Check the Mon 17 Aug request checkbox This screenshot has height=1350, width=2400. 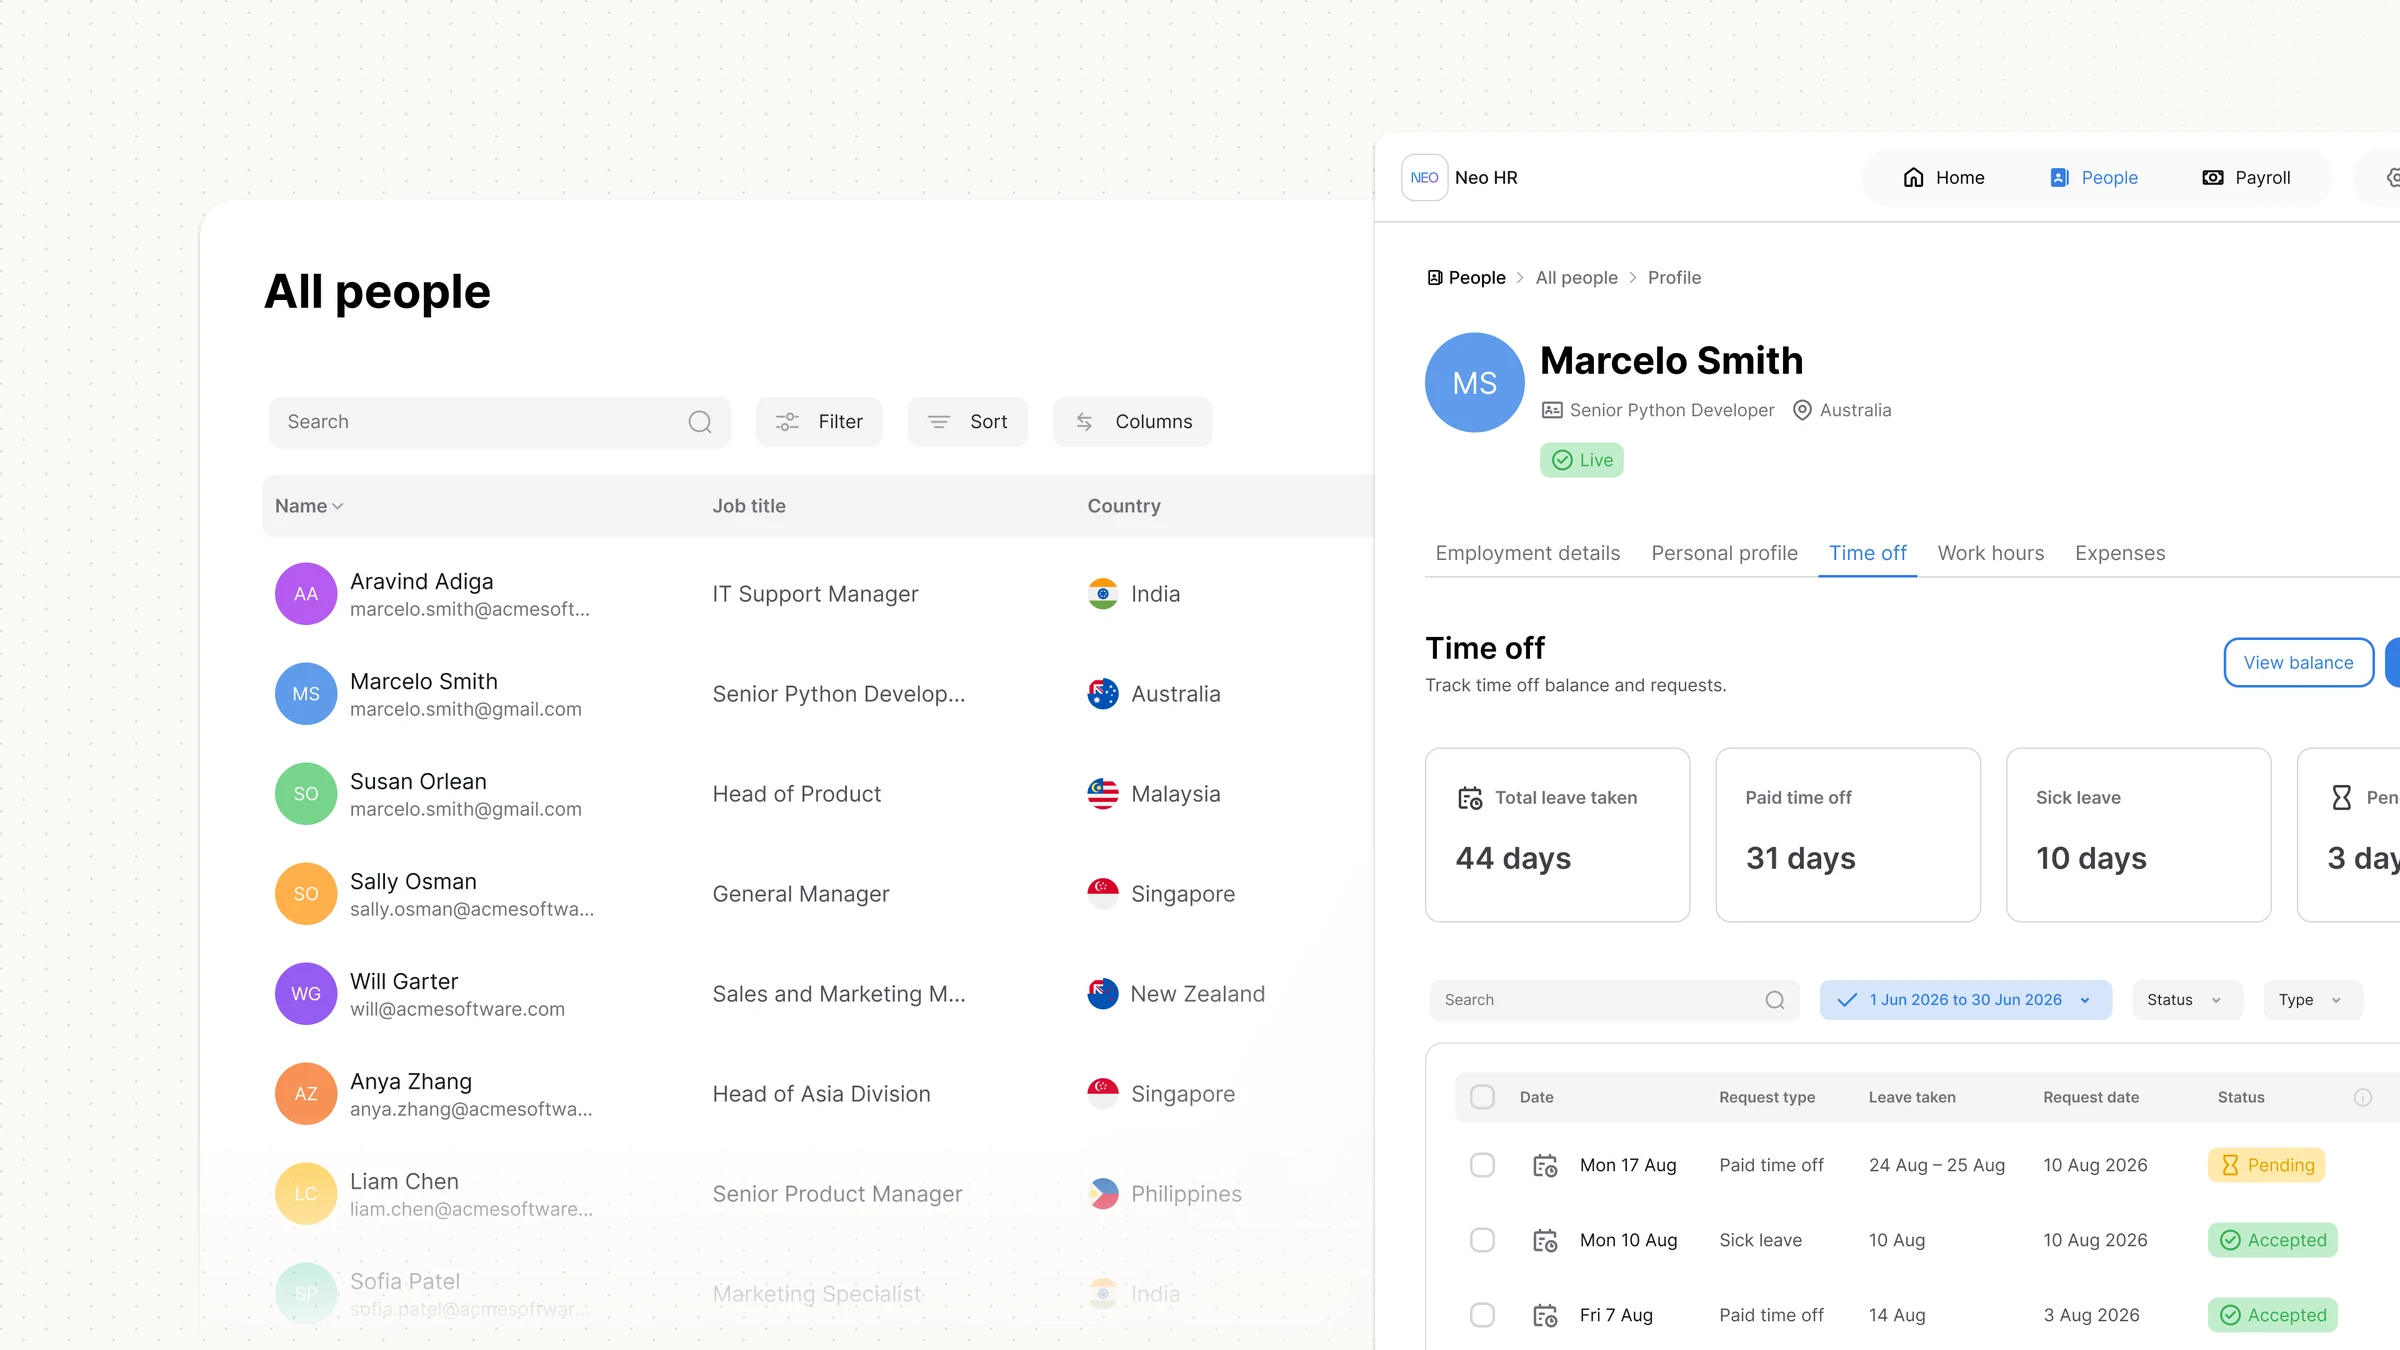pos(1482,1166)
